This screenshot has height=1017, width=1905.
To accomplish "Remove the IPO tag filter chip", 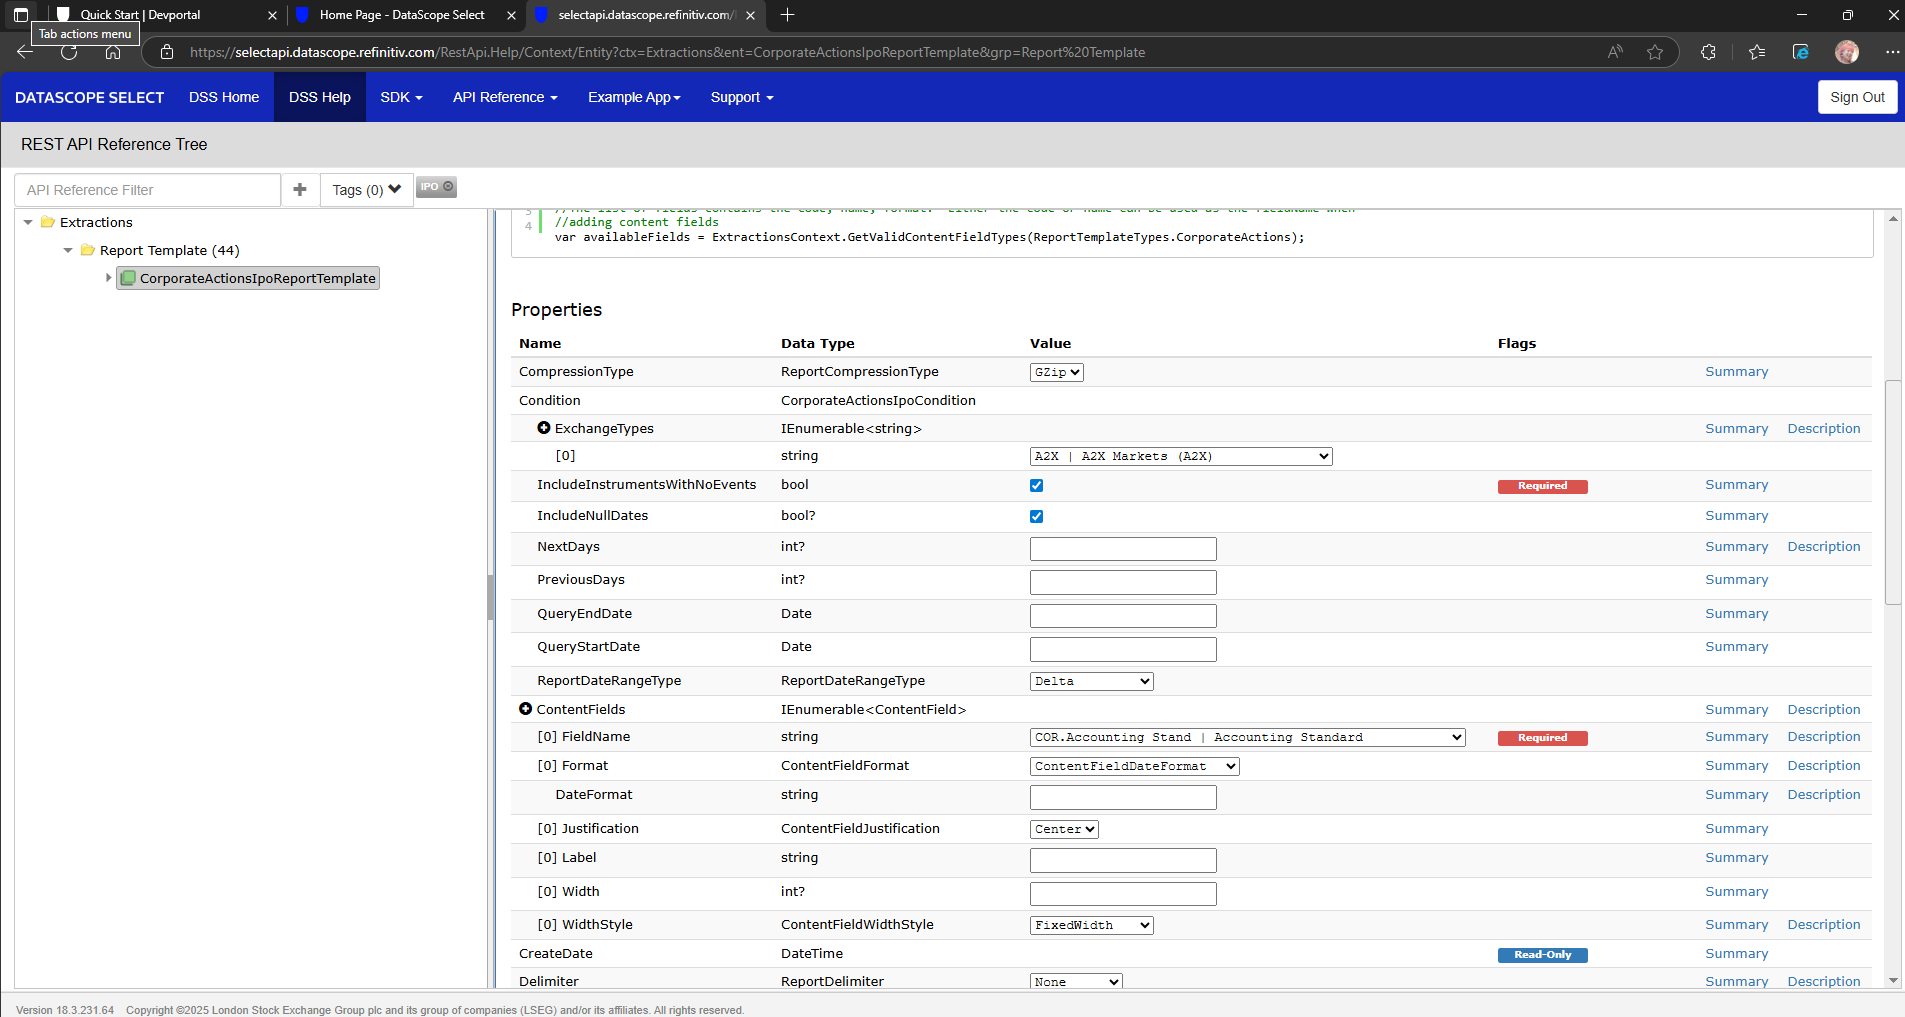I will click(448, 187).
